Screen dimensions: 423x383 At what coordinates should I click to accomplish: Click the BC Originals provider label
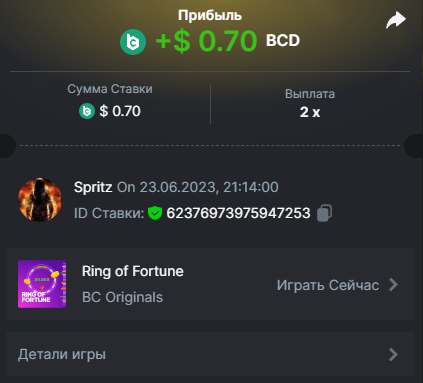point(122,297)
